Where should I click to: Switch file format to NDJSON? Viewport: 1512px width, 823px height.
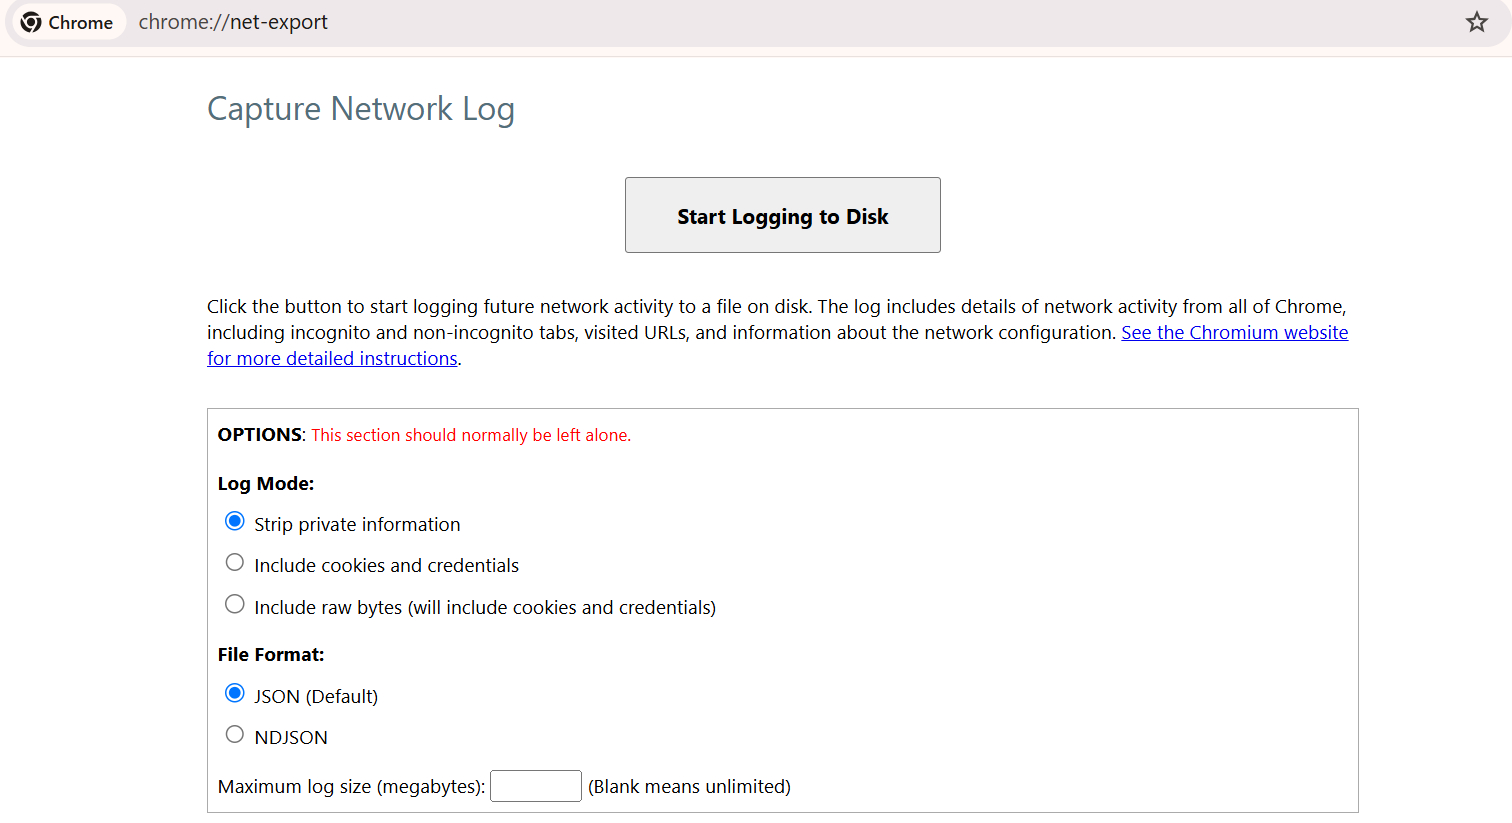235,734
